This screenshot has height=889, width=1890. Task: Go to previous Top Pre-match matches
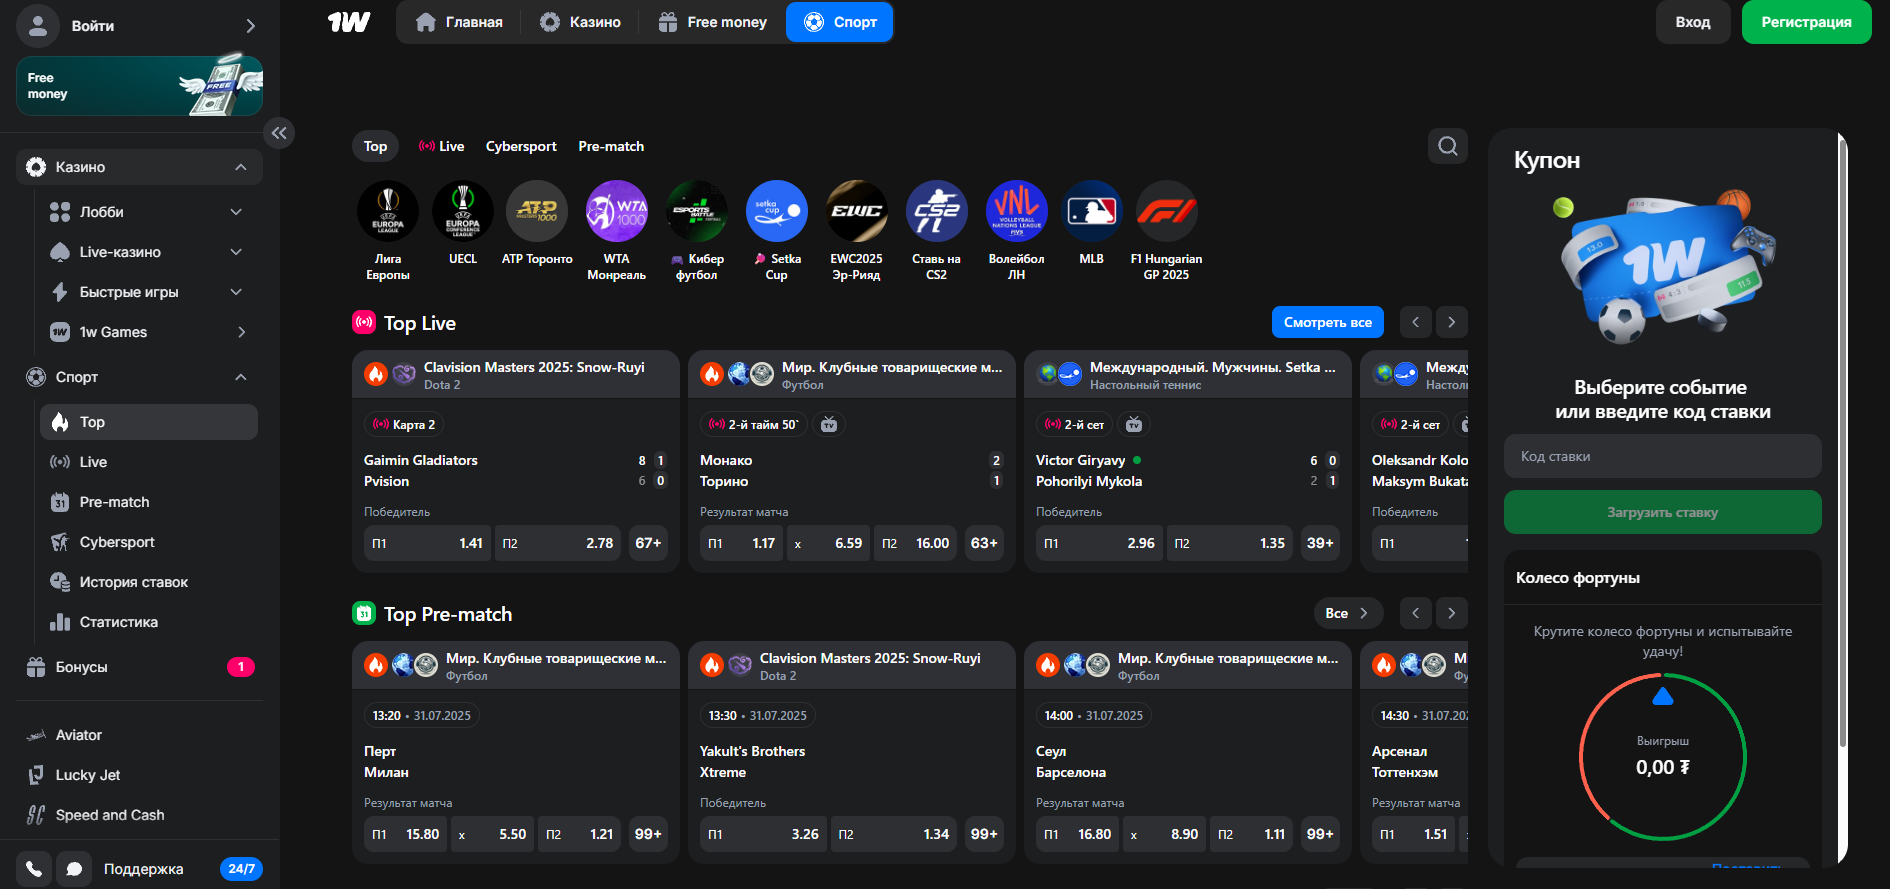point(1416,613)
